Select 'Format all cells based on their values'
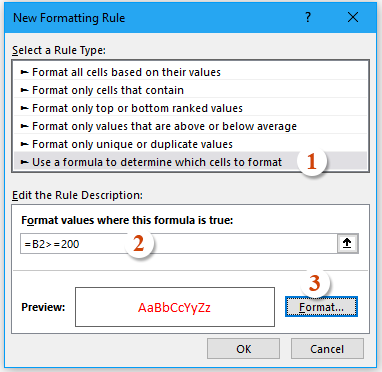The height and width of the screenshot is (372, 382). tap(190, 72)
